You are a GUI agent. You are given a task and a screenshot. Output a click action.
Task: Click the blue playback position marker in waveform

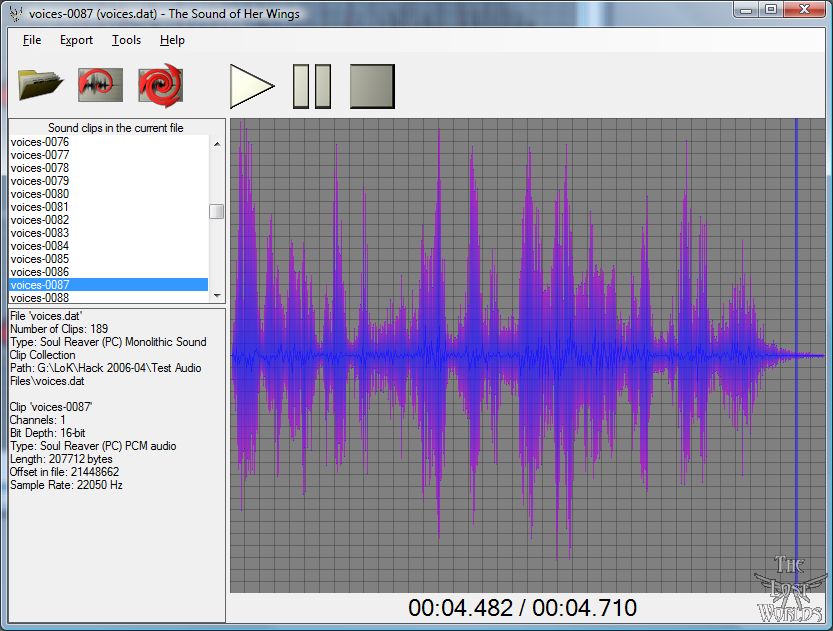click(x=796, y=355)
